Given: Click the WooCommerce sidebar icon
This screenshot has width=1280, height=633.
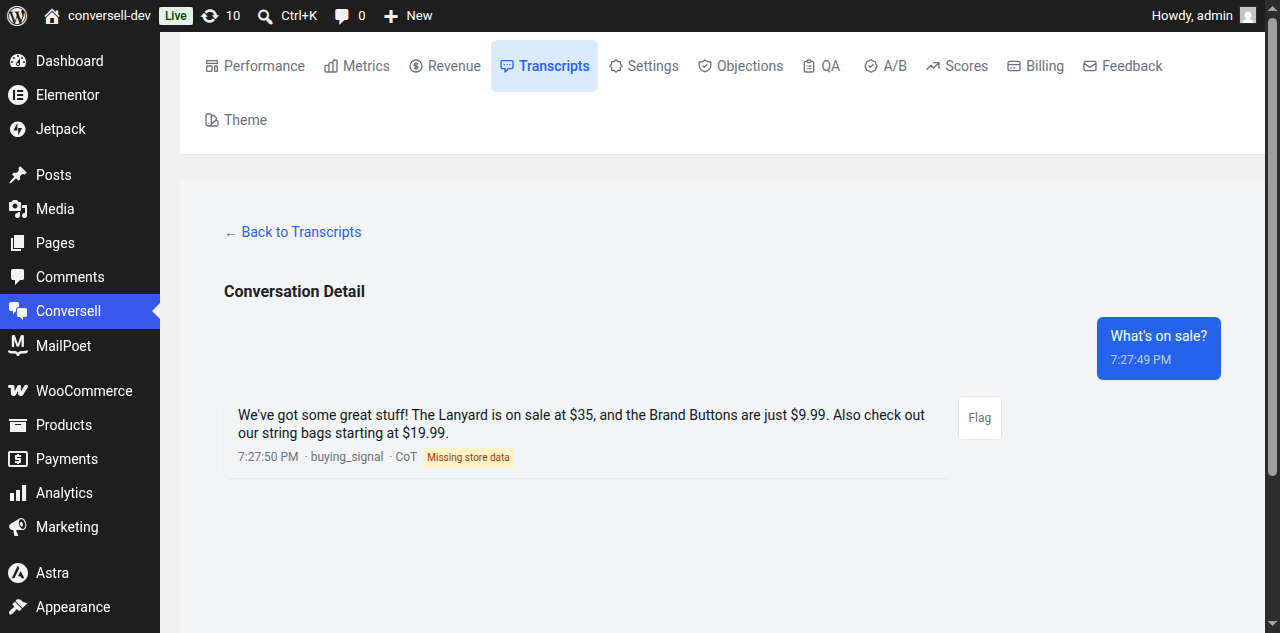Looking at the screenshot, I should tap(18, 391).
